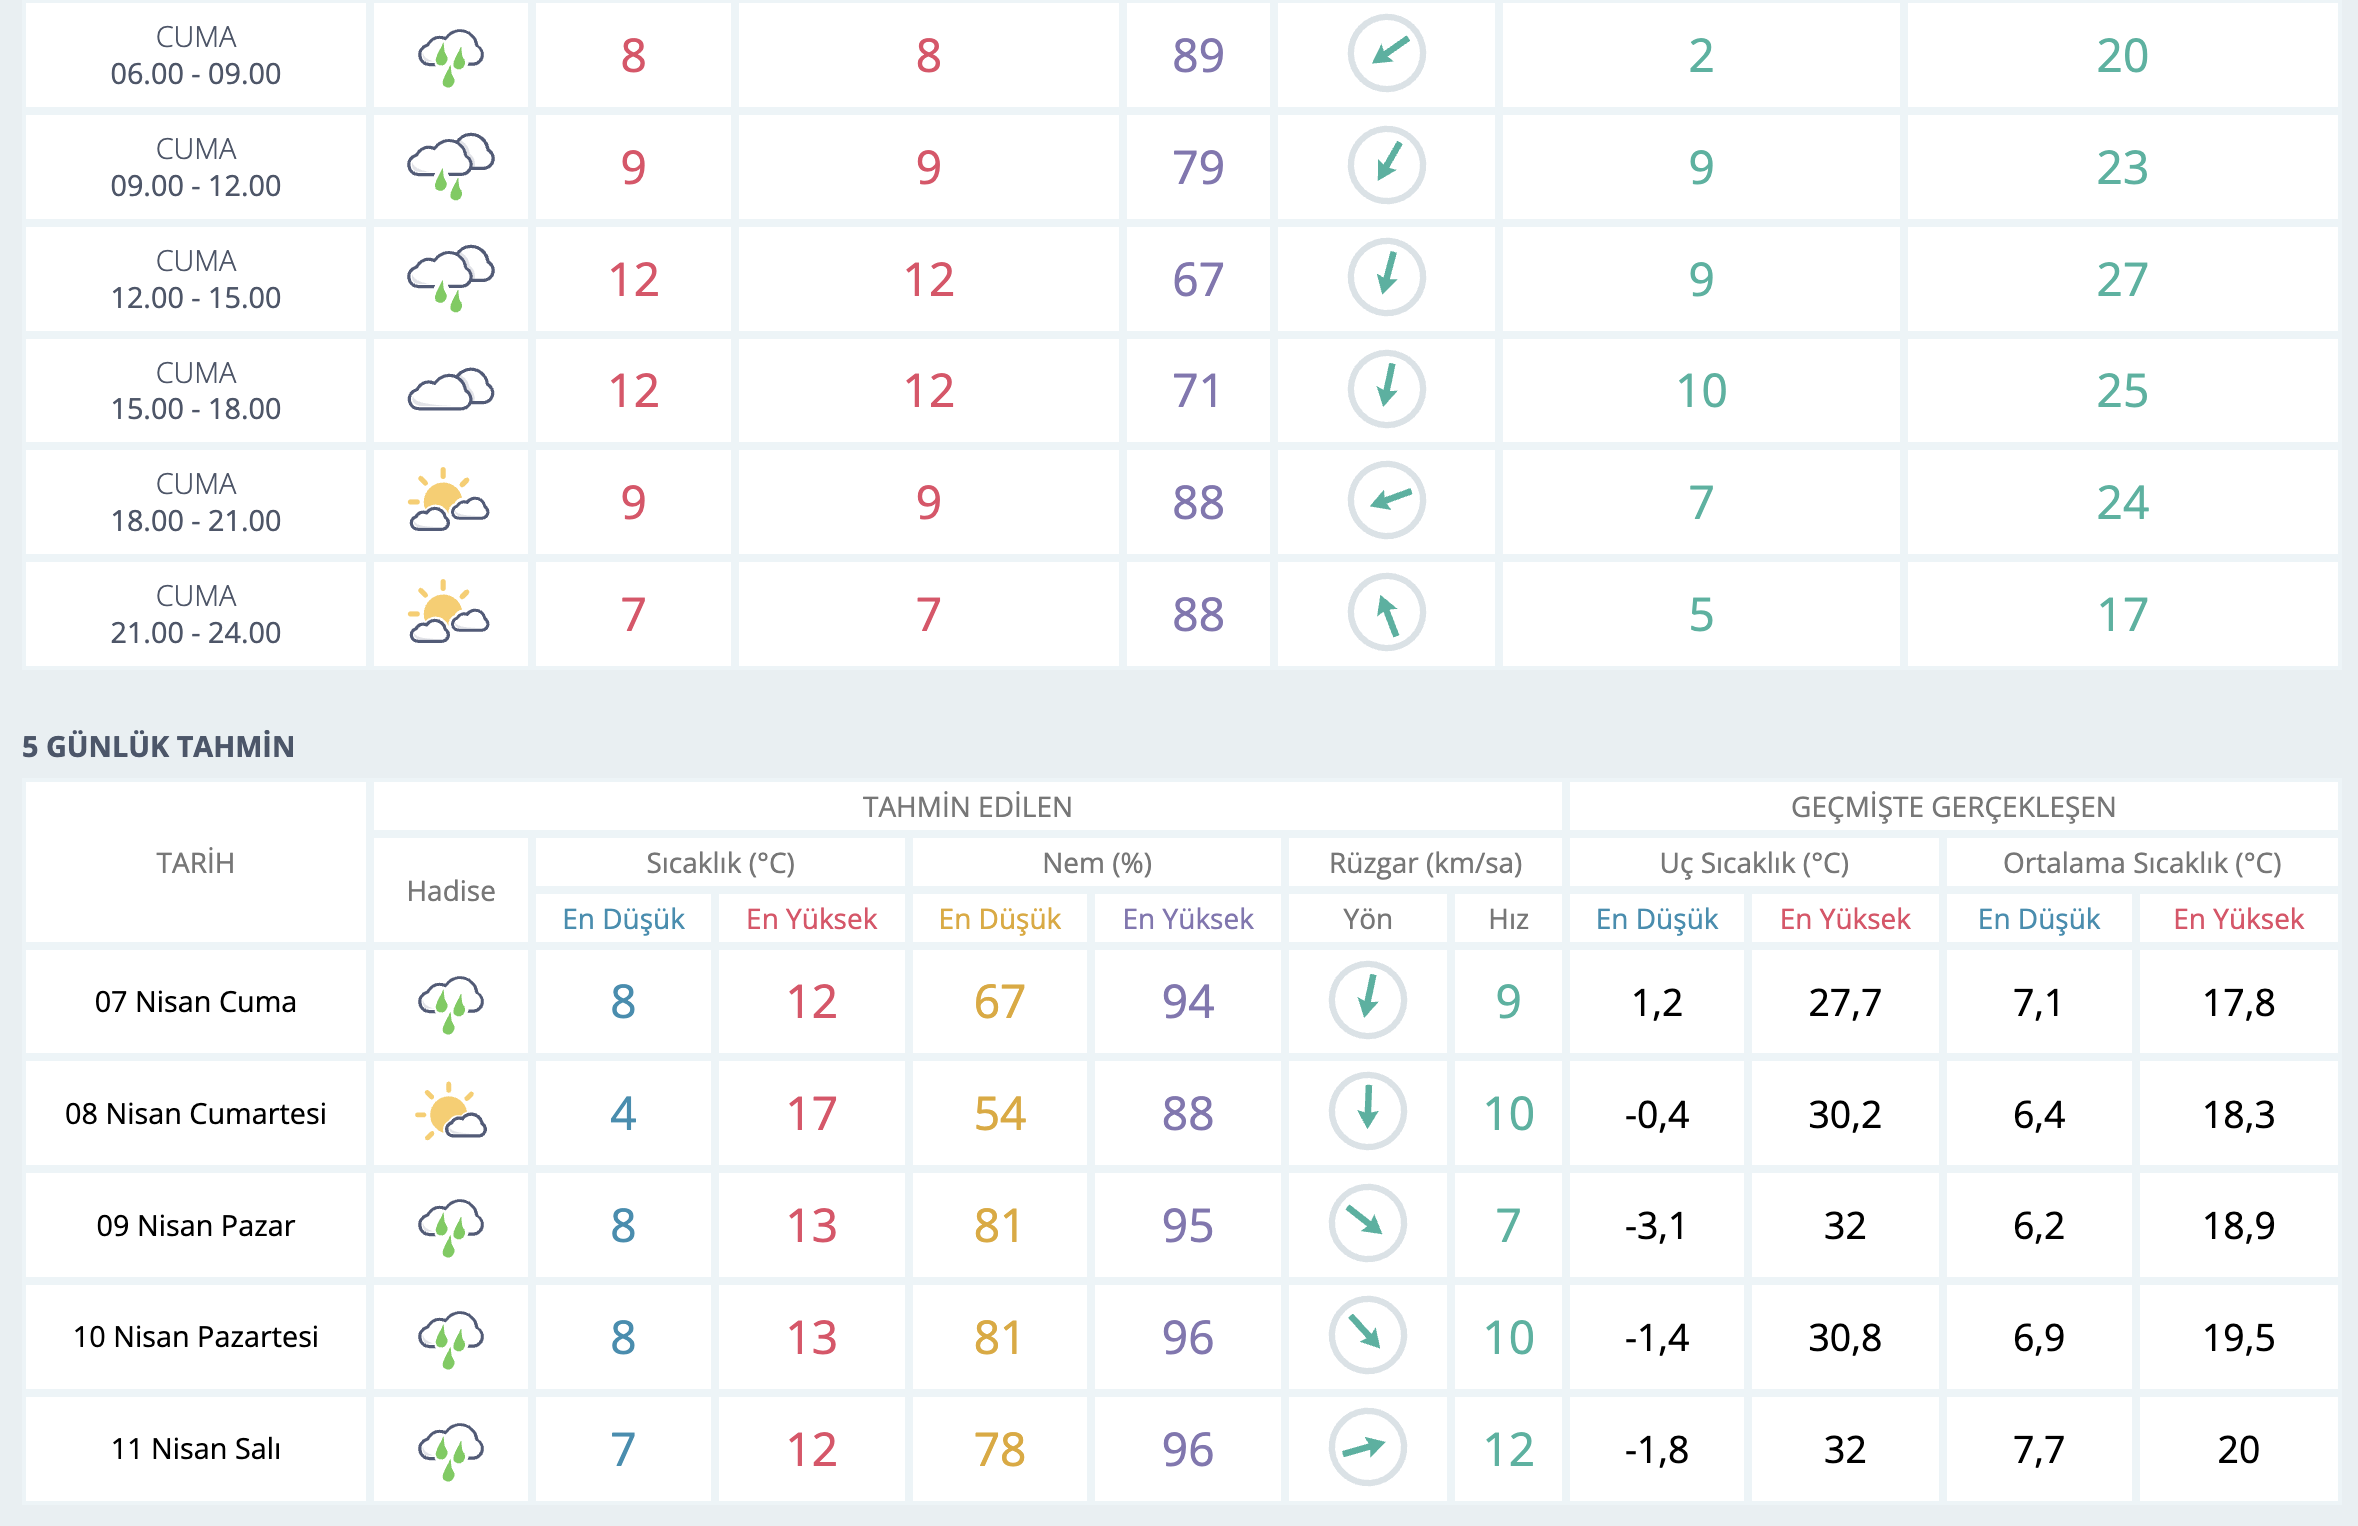Click the Hadise column header
Screen dimensions: 2358x1526
pyautogui.click(x=450, y=891)
